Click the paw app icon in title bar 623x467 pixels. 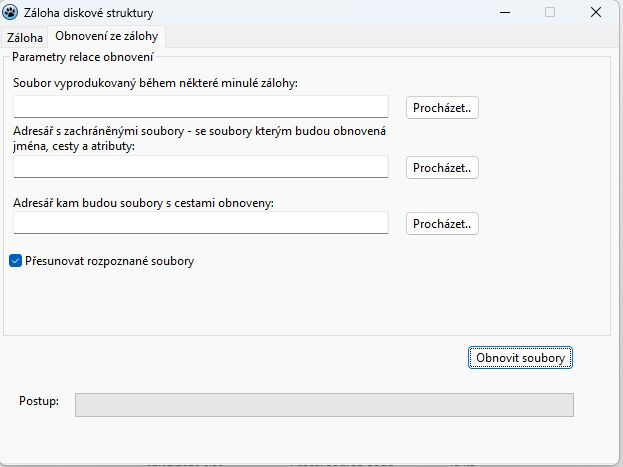coord(12,12)
